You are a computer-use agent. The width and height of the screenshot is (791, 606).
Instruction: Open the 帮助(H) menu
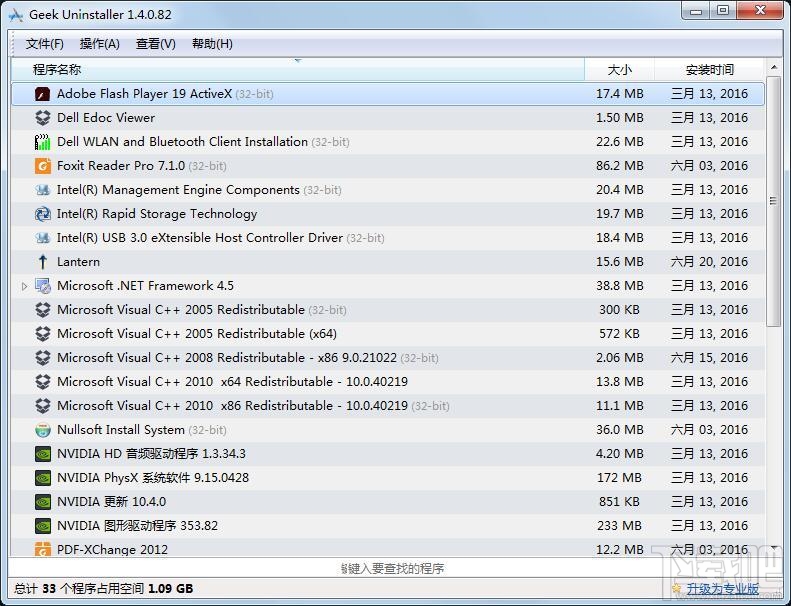[x=212, y=44]
